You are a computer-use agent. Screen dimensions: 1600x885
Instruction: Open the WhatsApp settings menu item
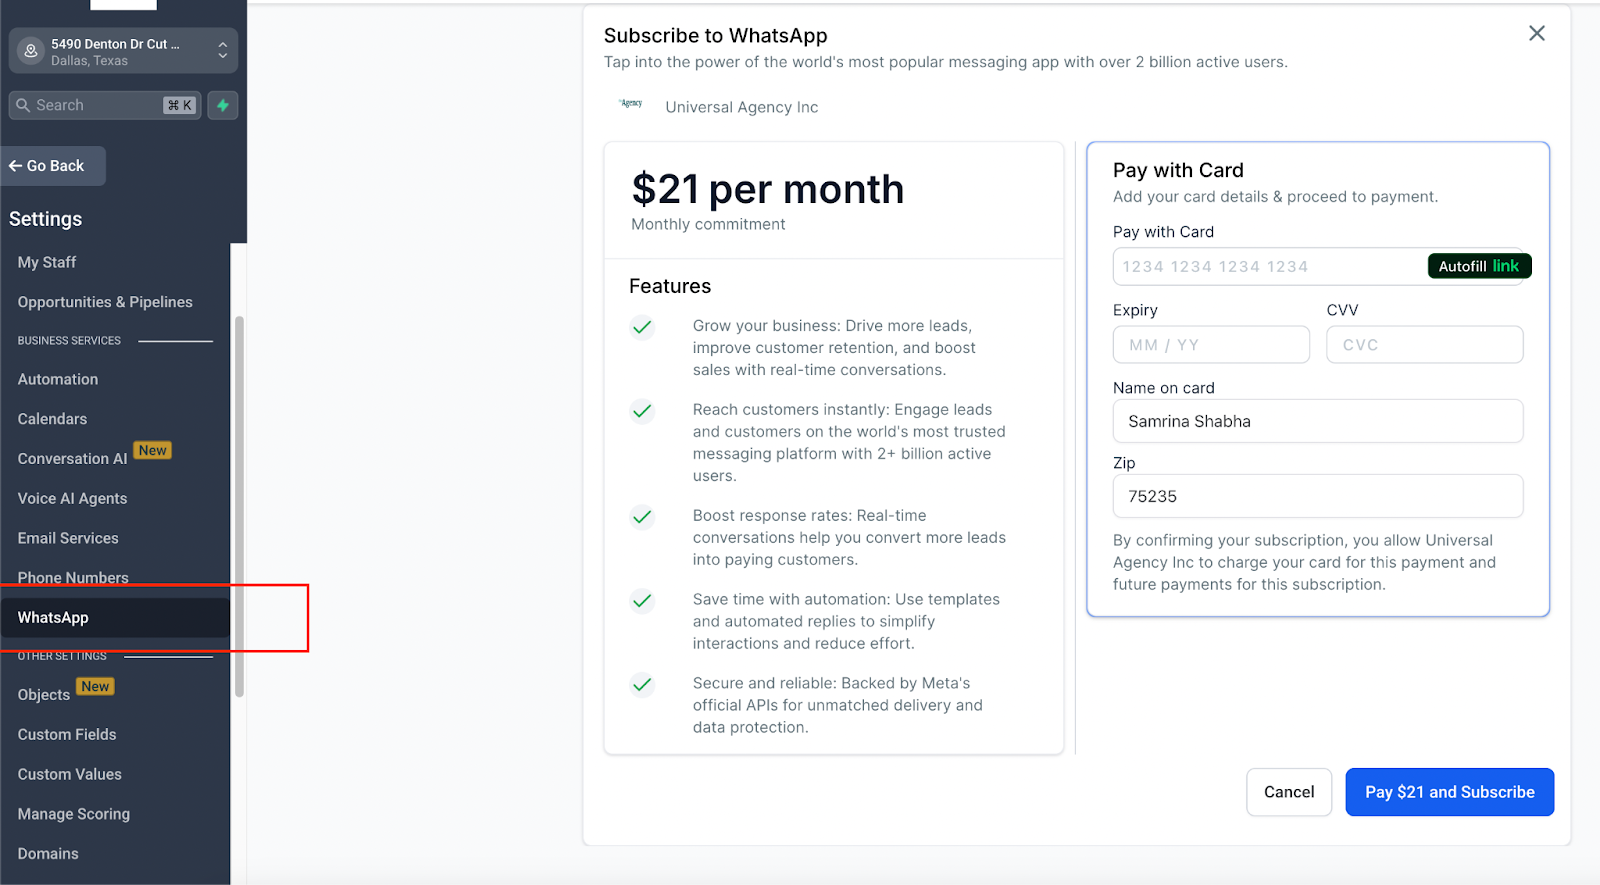point(53,618)
